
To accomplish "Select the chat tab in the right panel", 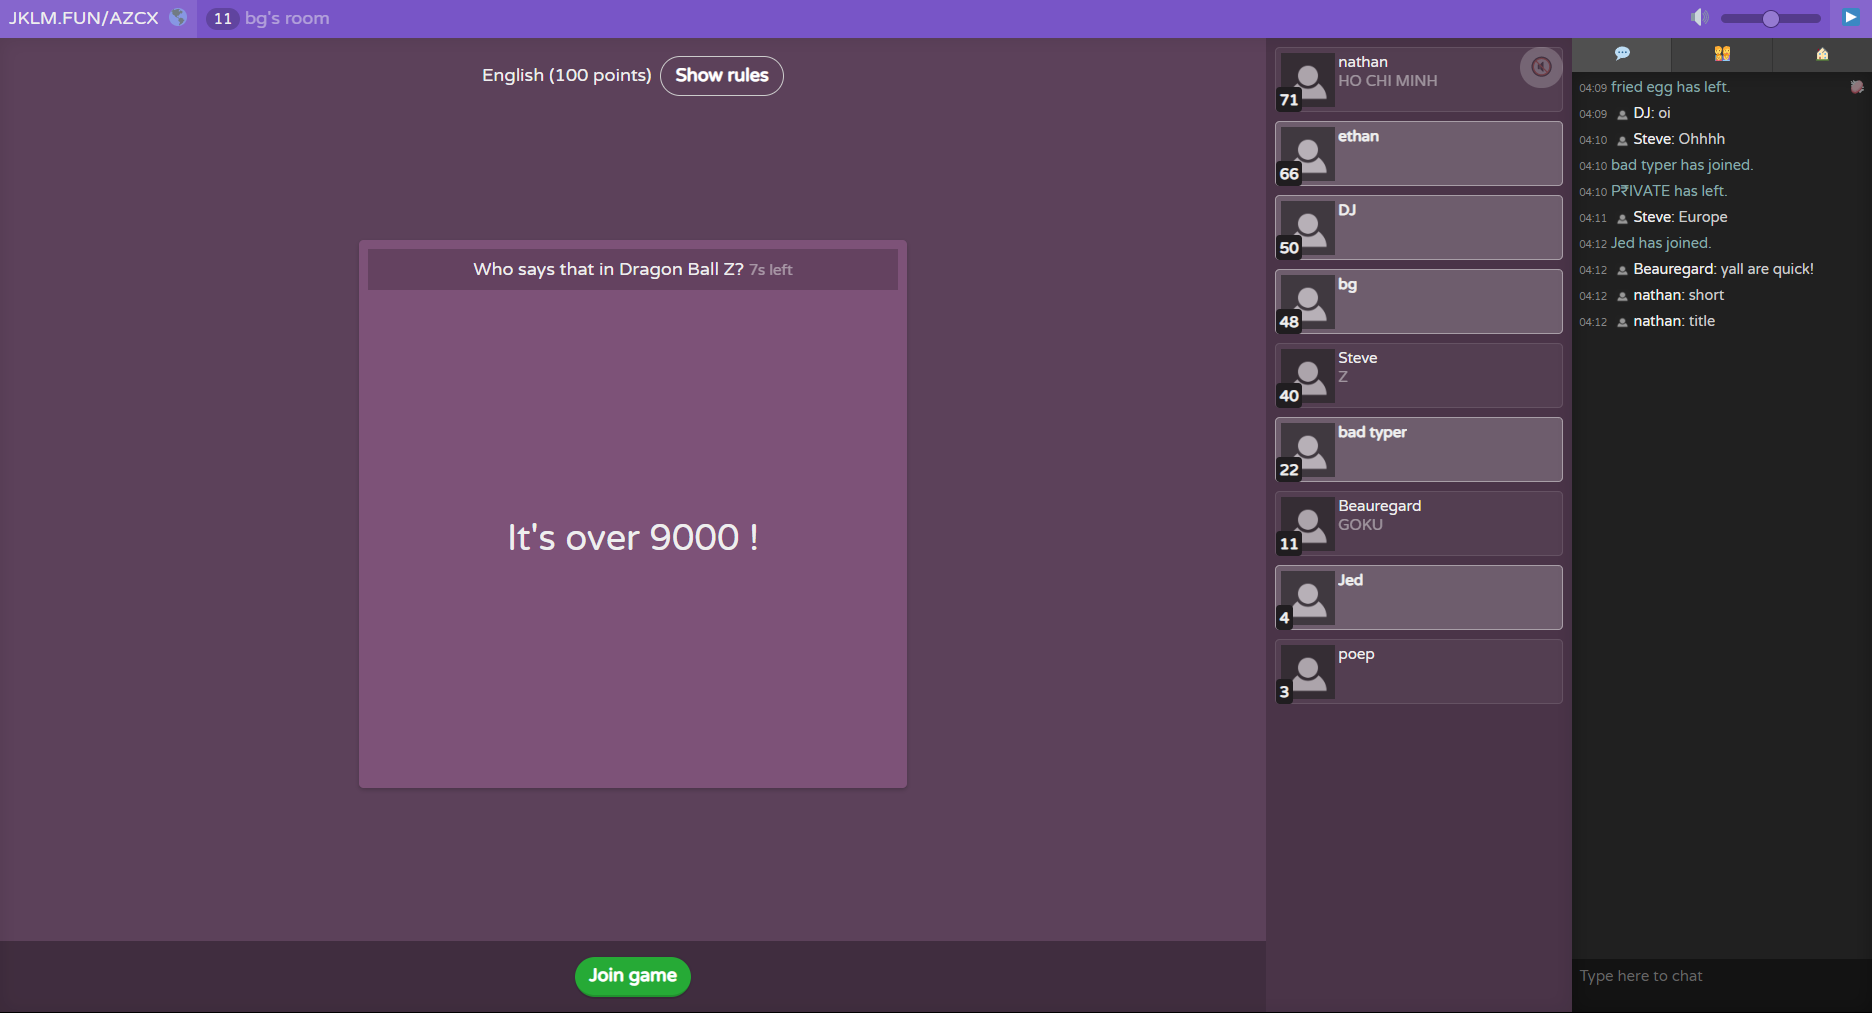I will [1622, 54].
